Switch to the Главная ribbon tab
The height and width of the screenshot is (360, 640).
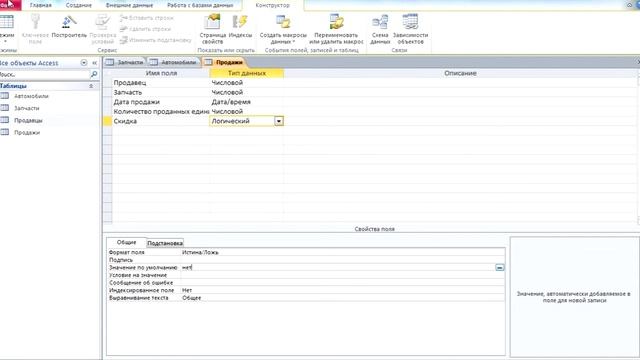40,5
